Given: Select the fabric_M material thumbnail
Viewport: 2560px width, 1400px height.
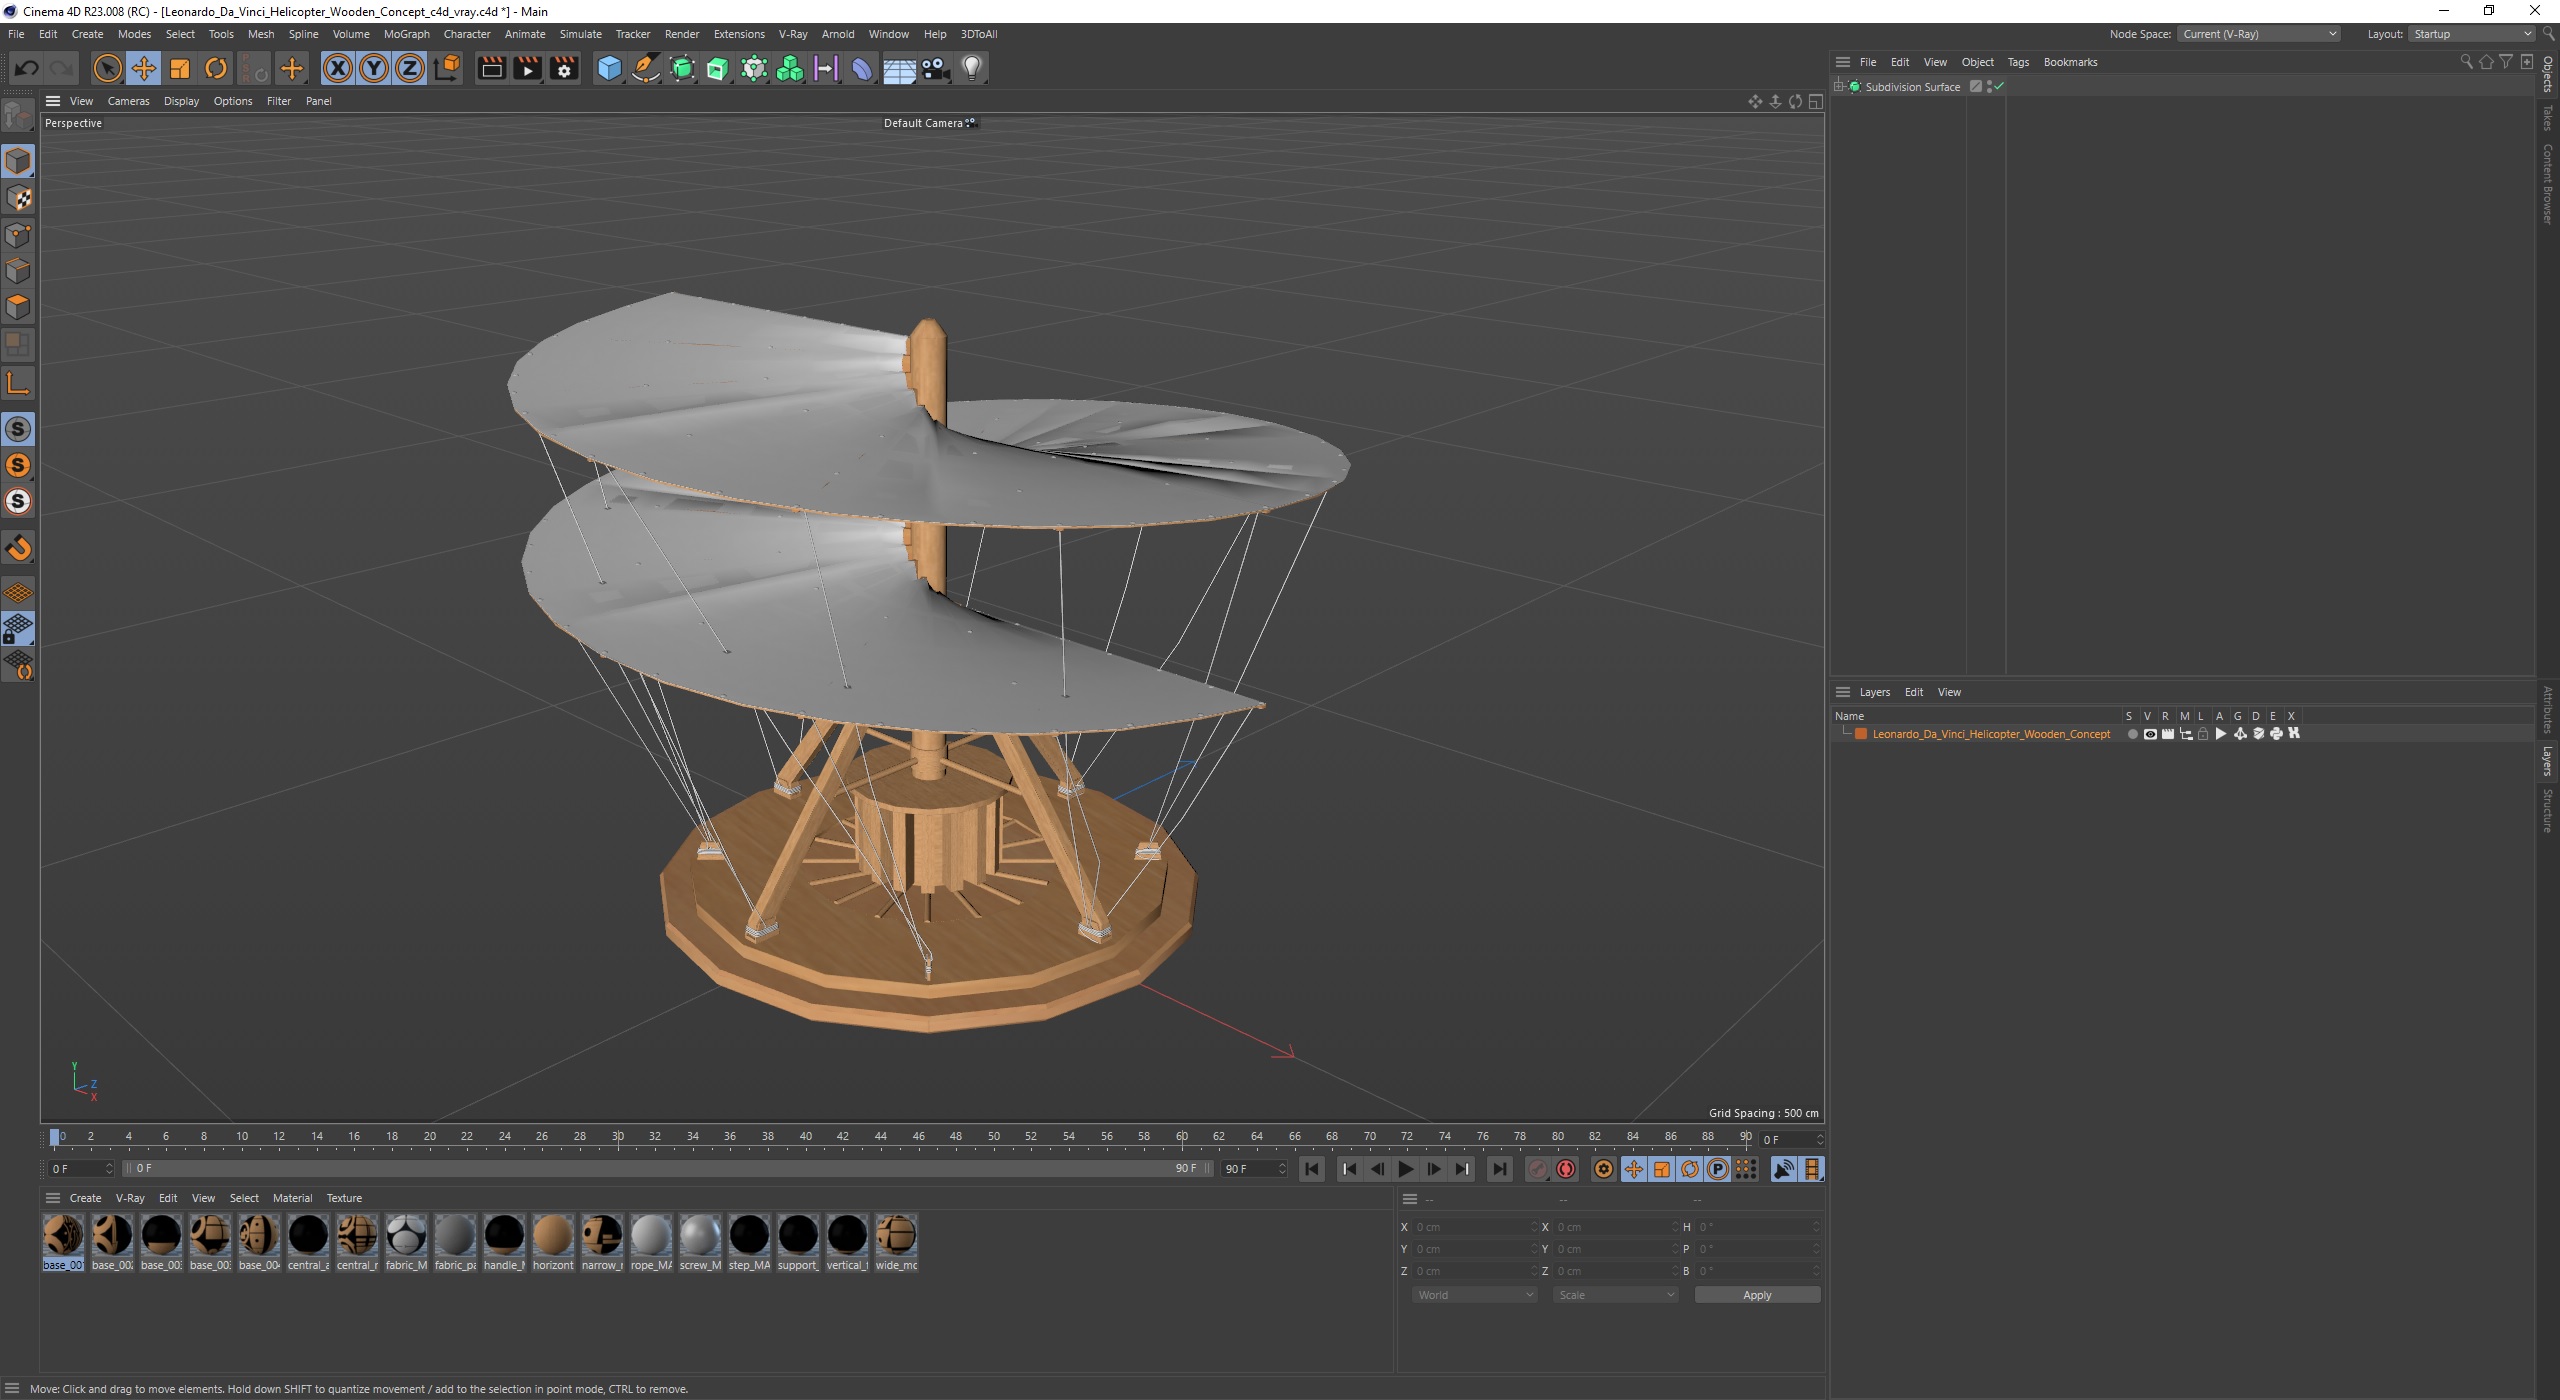Looking at the screenshot, I should tap(406, 1237).
